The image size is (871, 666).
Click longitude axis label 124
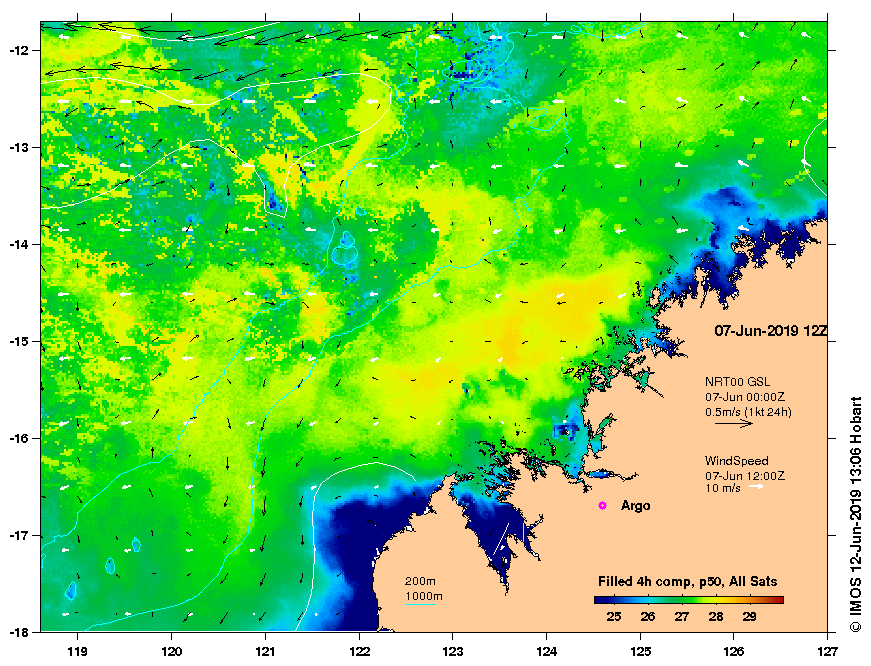point(547,651)
